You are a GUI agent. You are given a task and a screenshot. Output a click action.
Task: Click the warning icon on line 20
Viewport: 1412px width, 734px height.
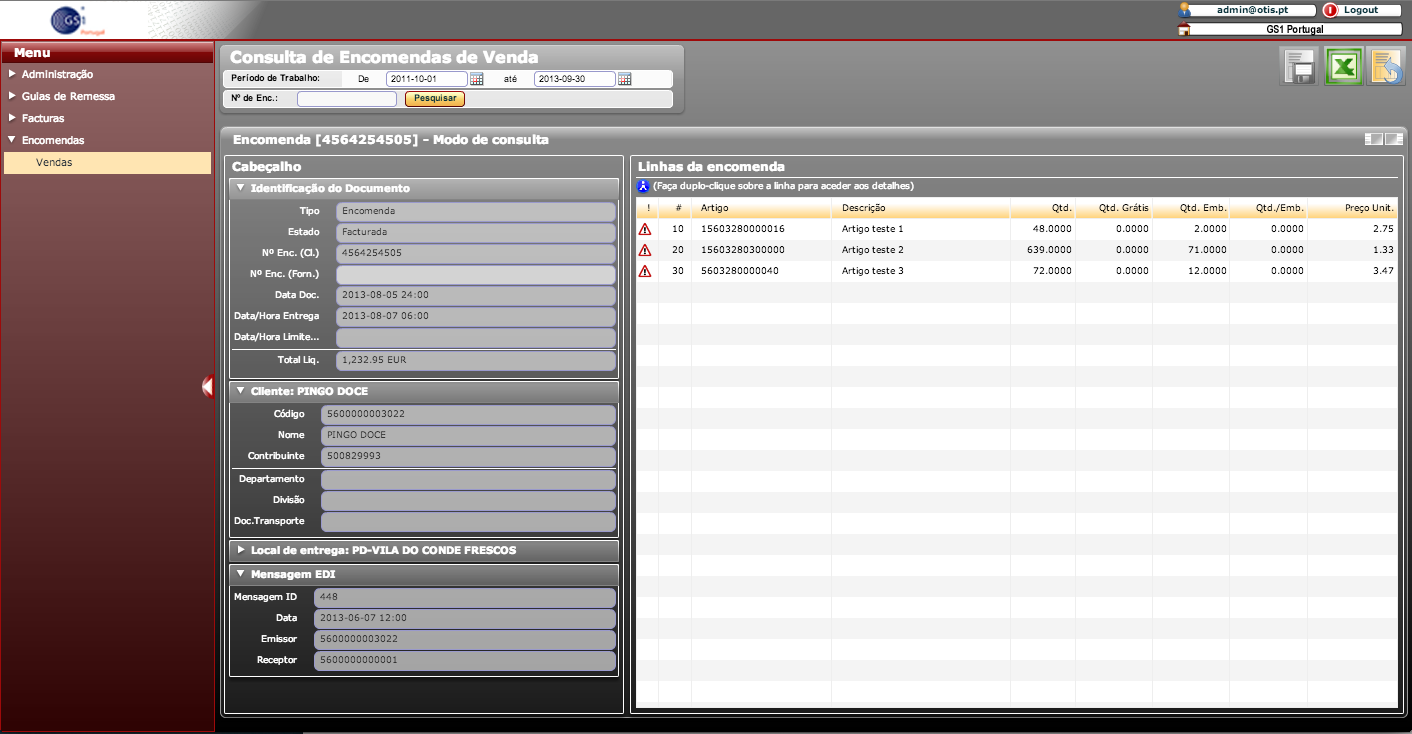(x=645, y=250)
